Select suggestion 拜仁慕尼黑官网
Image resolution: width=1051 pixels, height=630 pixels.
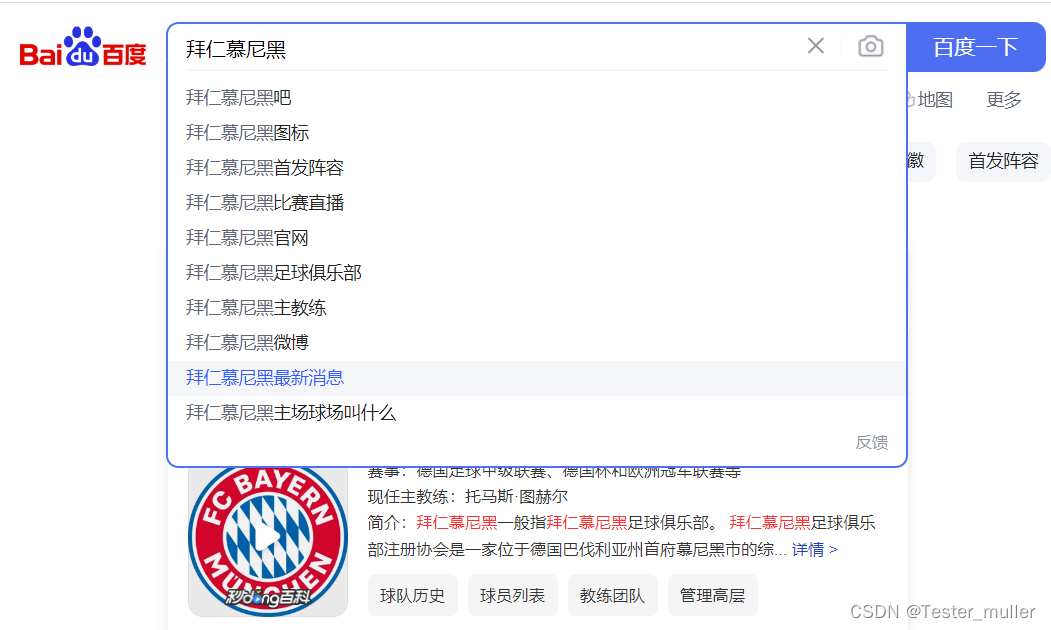(536, 238)
